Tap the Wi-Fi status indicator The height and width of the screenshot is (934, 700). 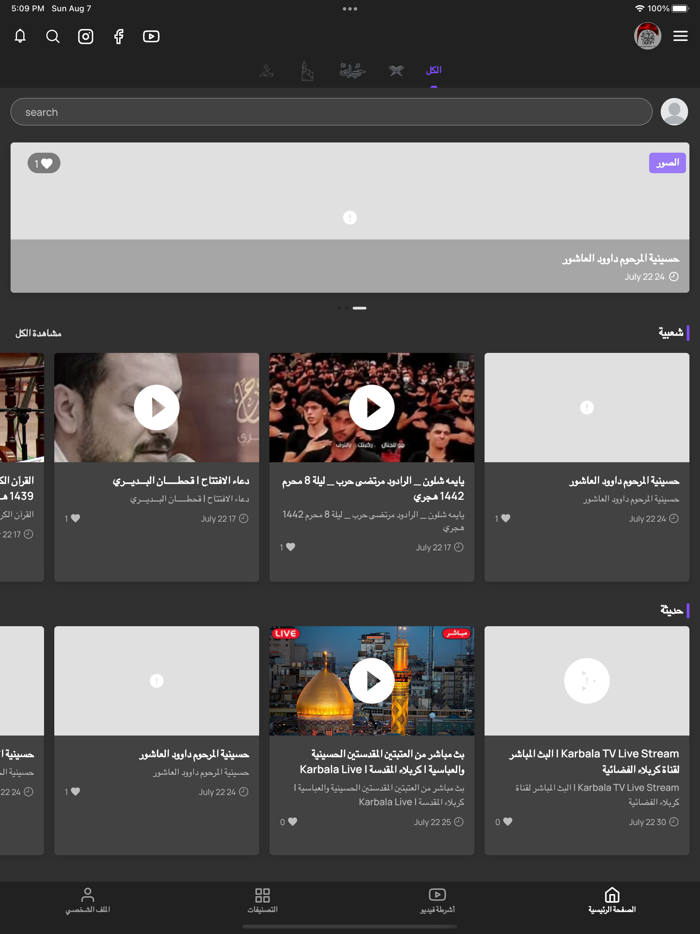coord(639,8)
